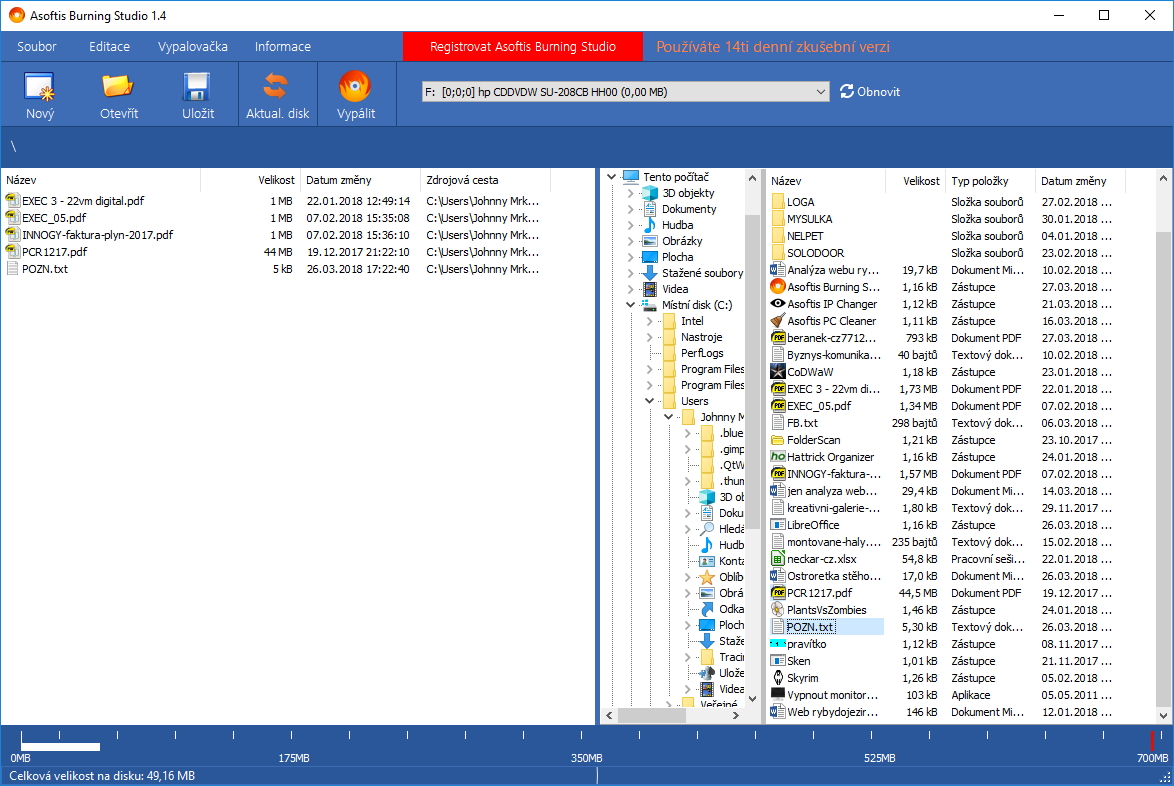This screenshot has width=1174, height=786.
Task: Start burning with the Vypálit icon
Action: [x=355, y=86]
